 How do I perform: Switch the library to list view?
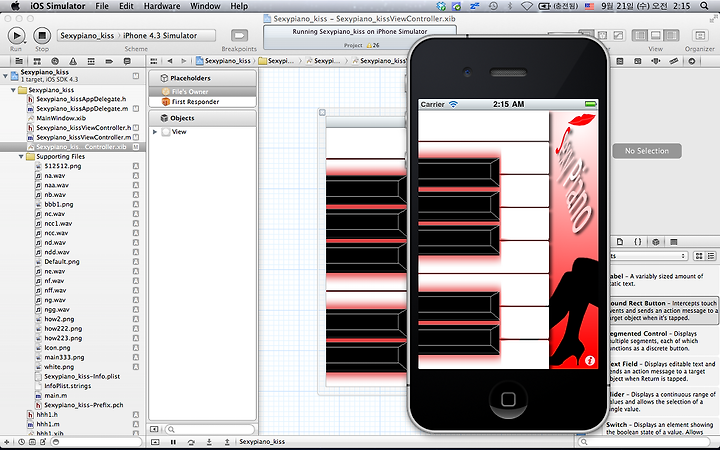click(711, 256)
